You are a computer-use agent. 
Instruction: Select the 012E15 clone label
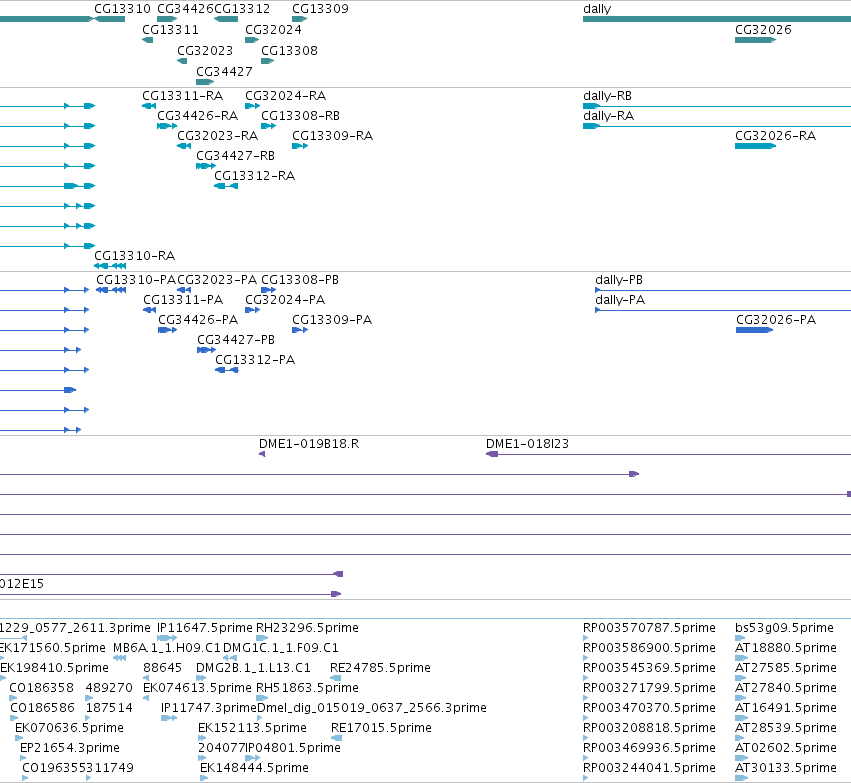click(22, 584)
